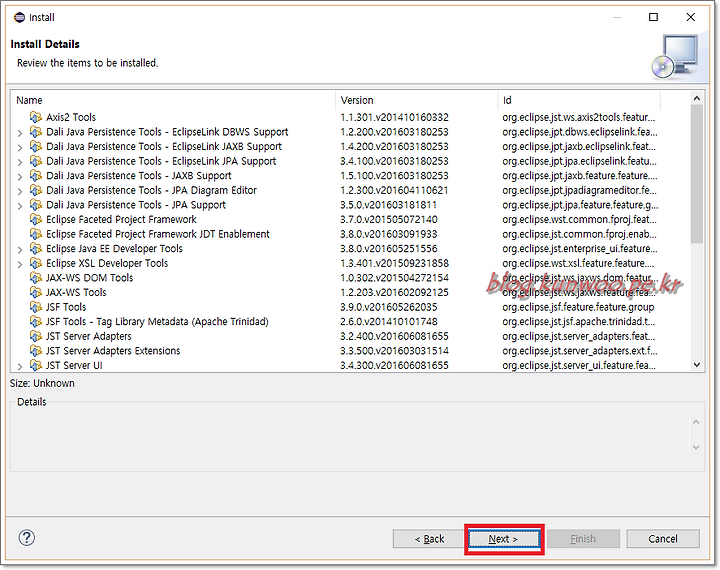Click the item list scroll-down arrow

coord(697,365)
